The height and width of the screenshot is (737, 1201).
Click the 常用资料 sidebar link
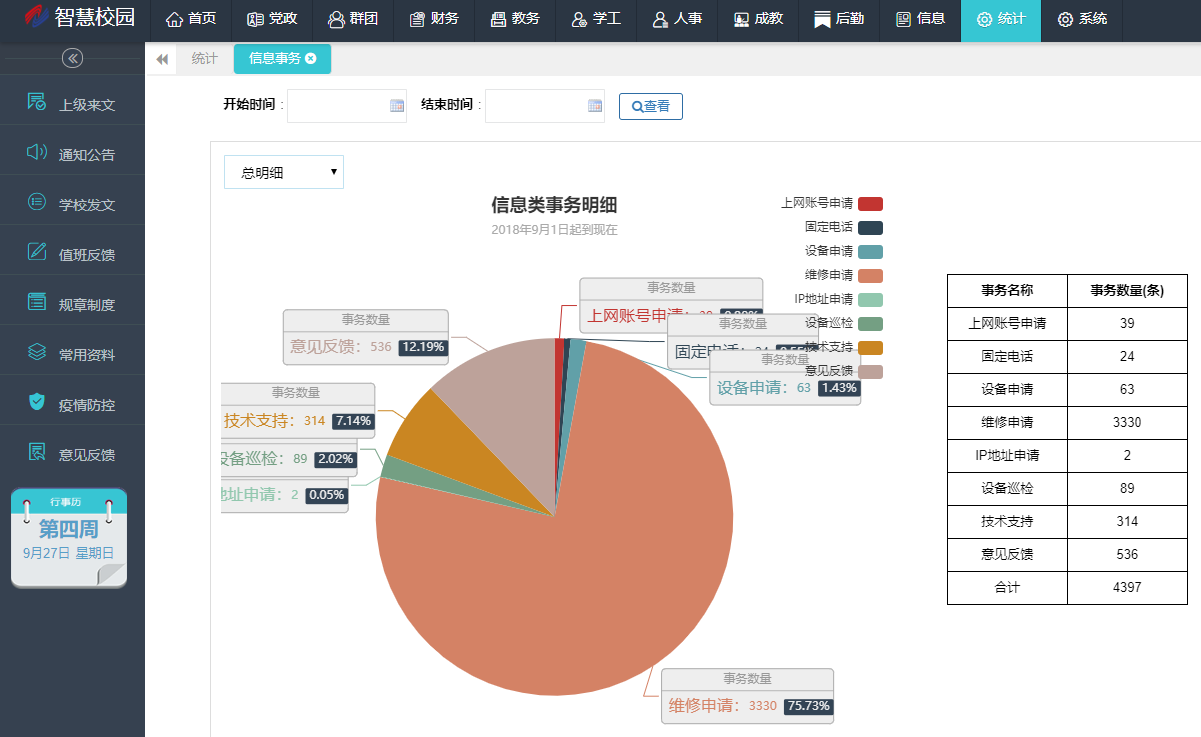(87, 355)
